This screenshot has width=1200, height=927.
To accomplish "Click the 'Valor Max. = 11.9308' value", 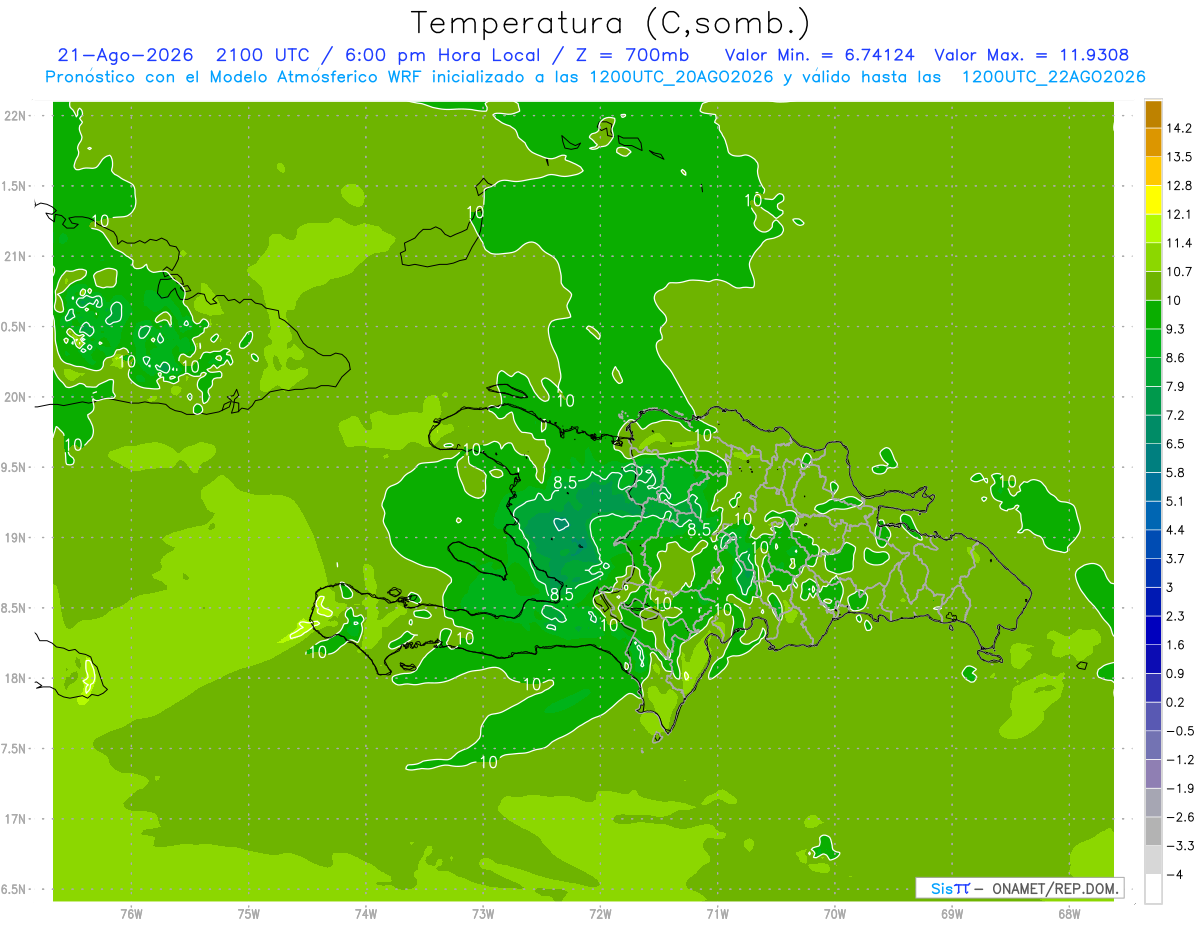I will click(x=1031, y=55).
